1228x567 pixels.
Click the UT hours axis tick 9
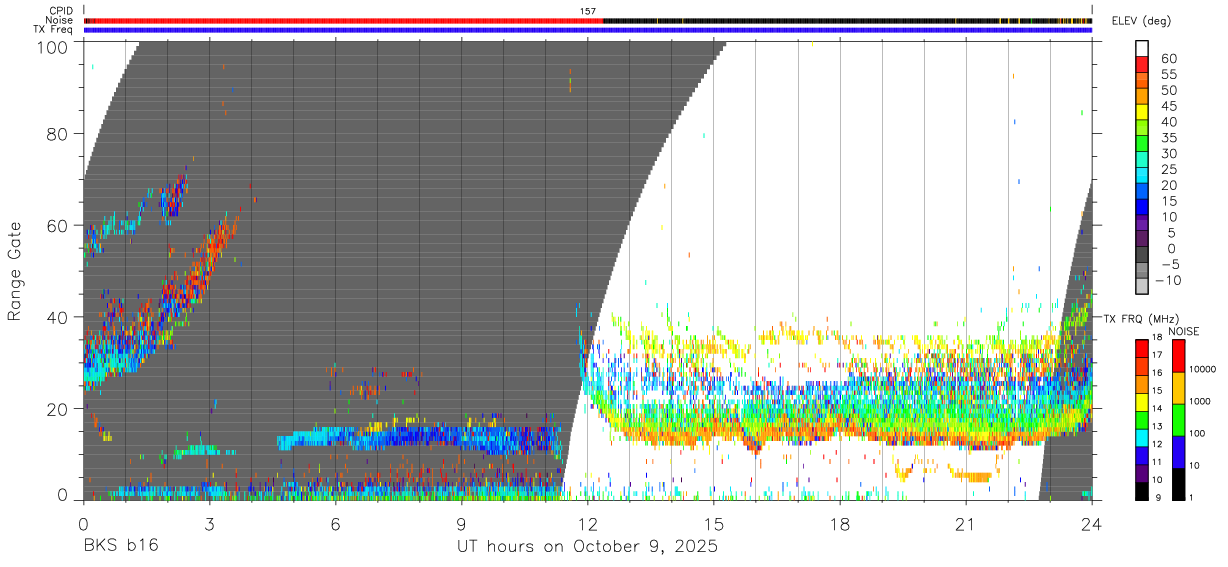click(461, 524)
